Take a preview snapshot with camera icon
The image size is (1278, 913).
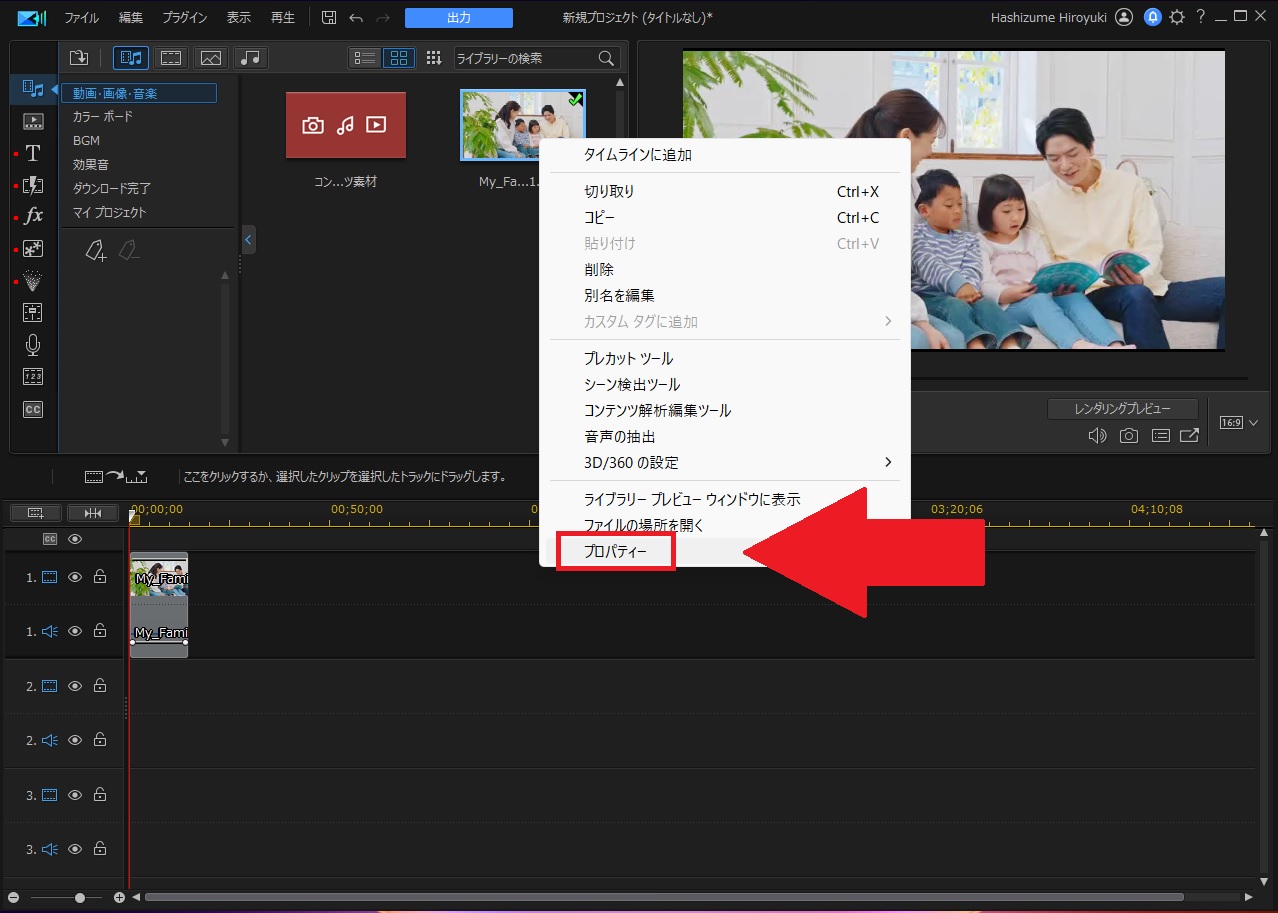point(1129,436)
